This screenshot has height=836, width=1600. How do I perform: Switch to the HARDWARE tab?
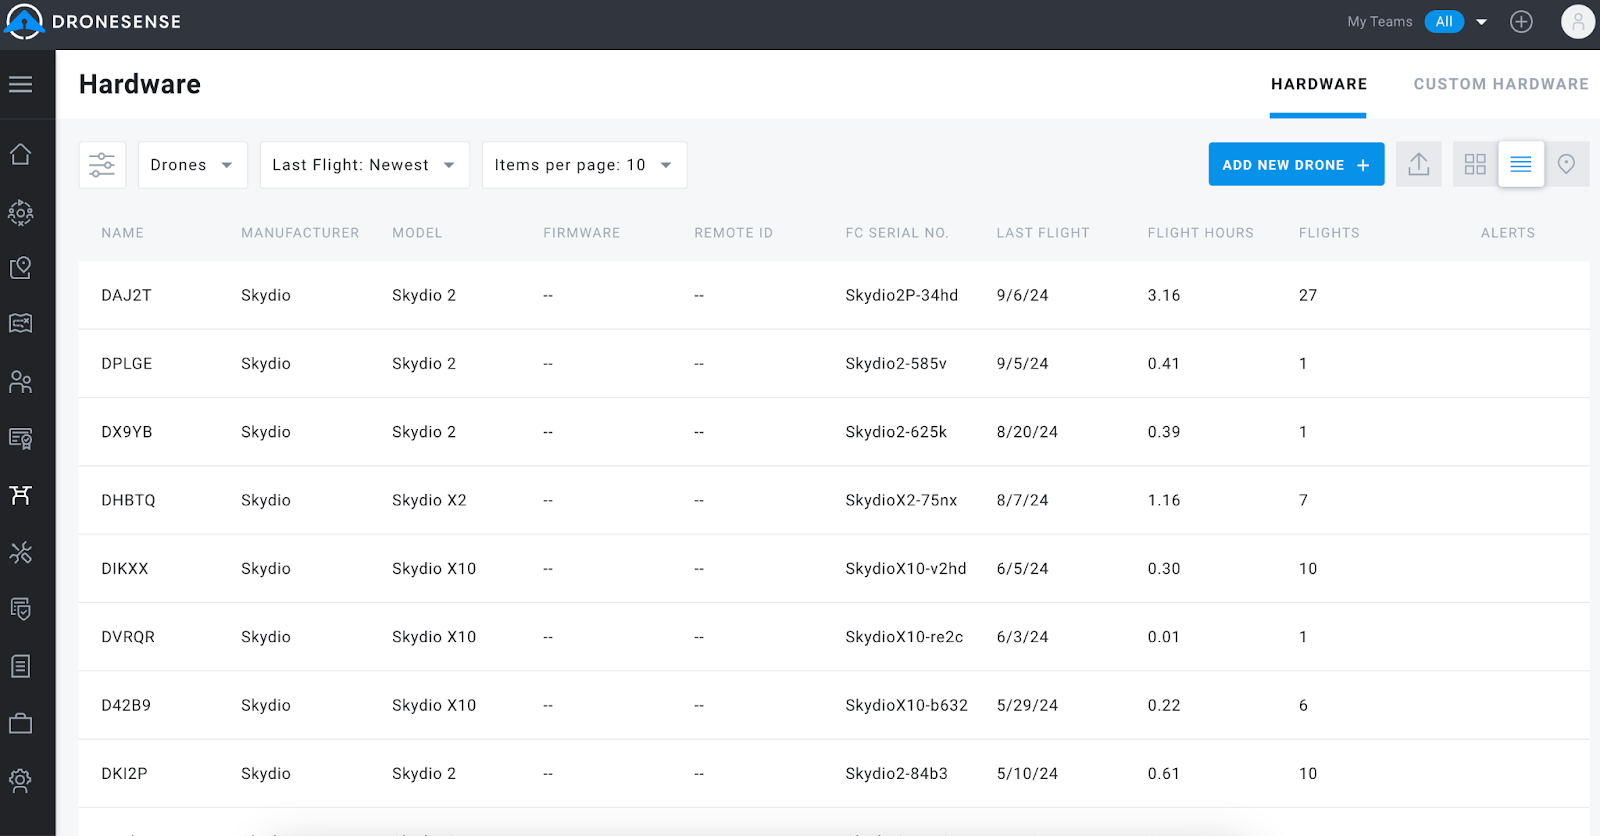(1318, 85)
